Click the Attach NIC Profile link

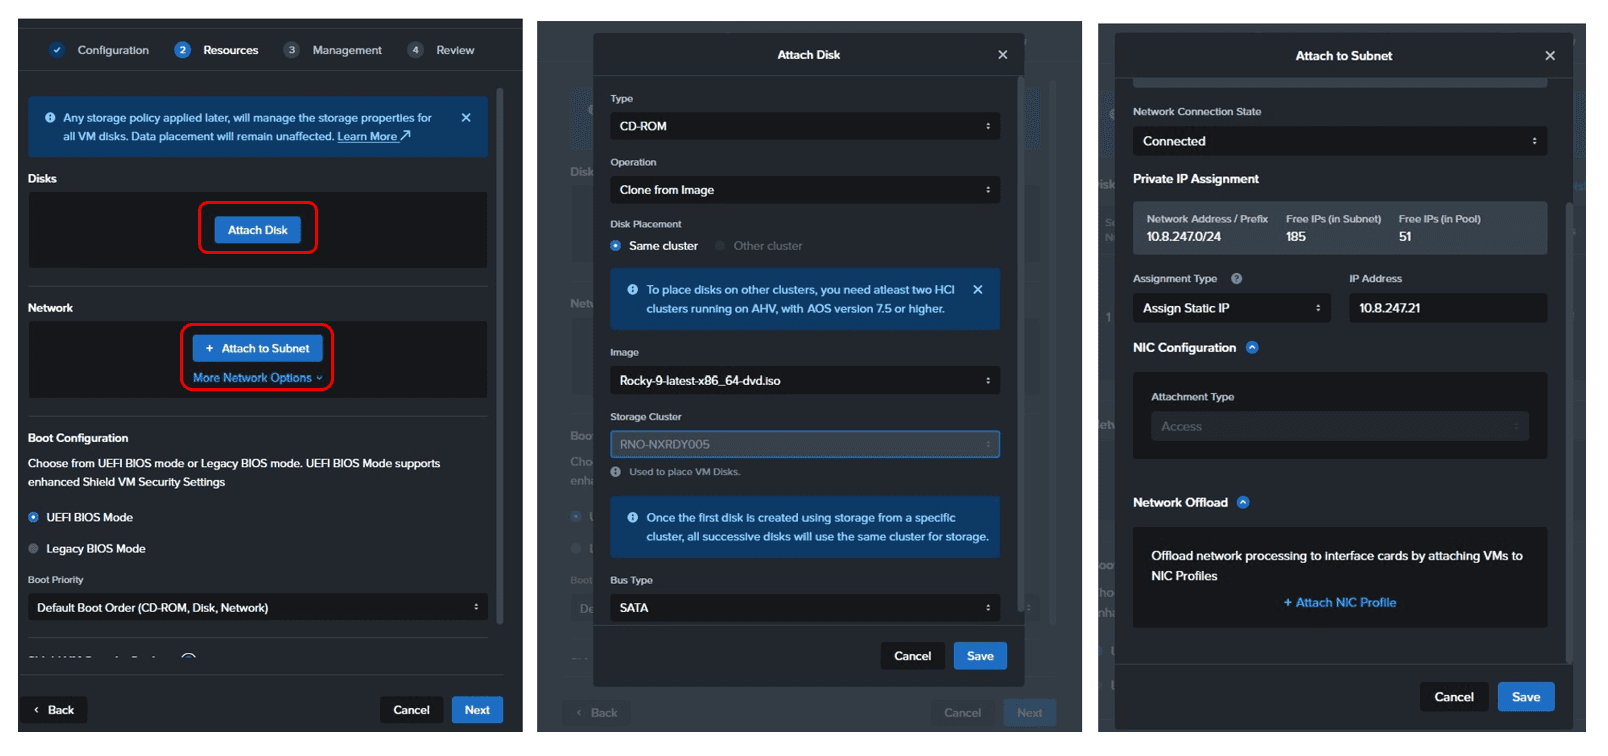(1340, 603)
